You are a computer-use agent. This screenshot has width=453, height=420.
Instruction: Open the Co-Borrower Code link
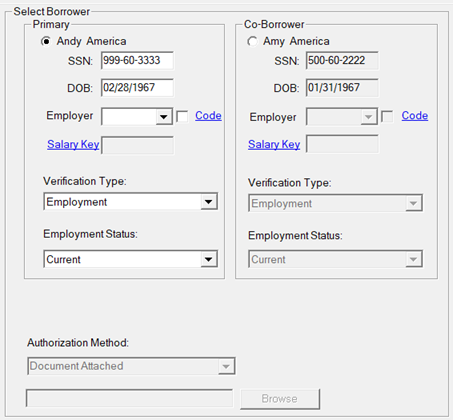(415, 116)
